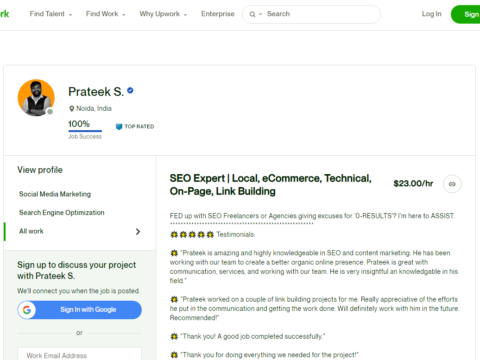
Task: Click the Top Rated badge icon
Action: coord(119,127)
